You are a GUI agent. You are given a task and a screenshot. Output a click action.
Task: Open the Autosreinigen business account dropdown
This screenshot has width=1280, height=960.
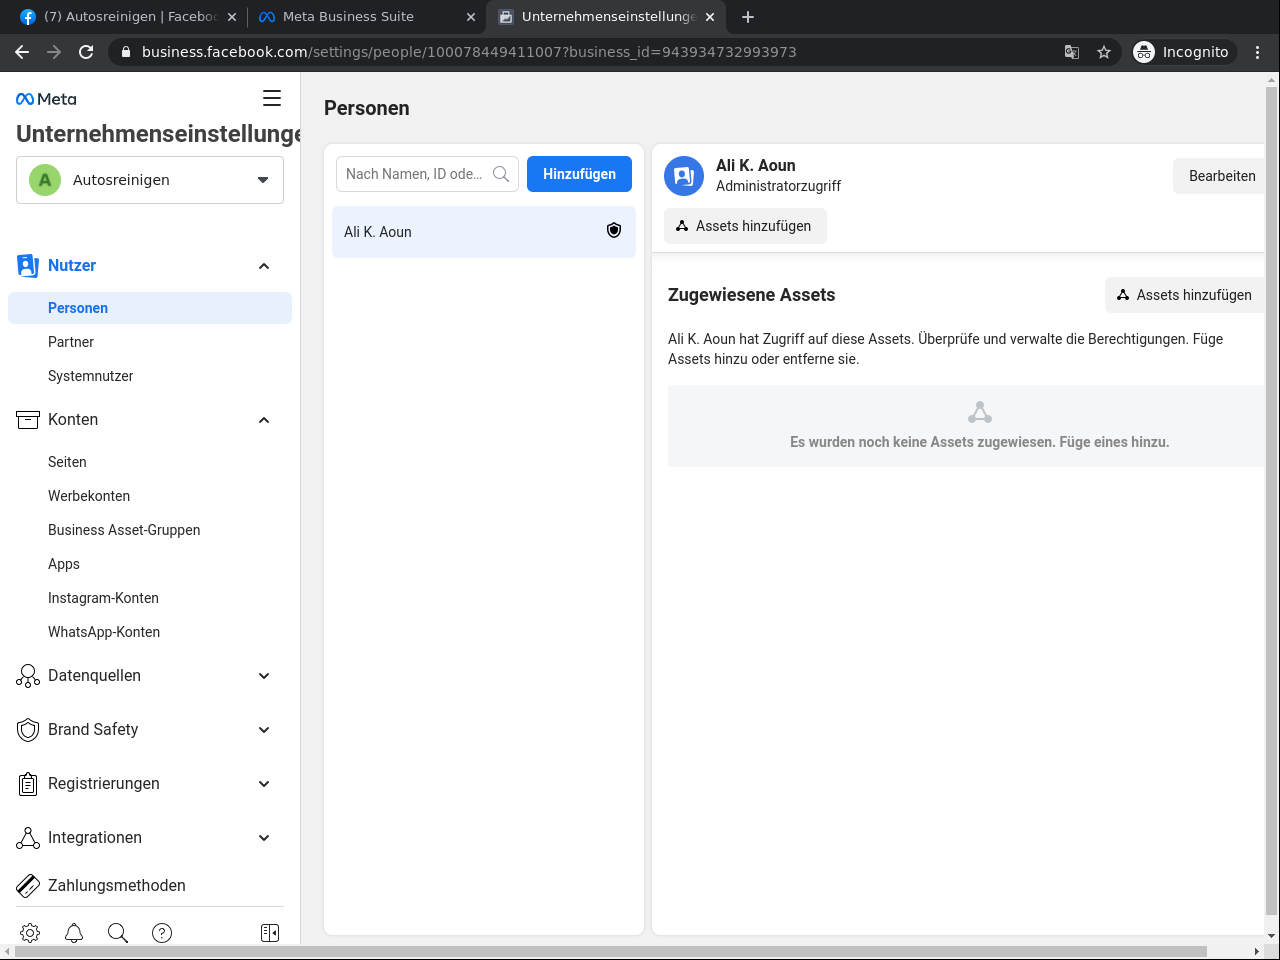coord(150,180)
